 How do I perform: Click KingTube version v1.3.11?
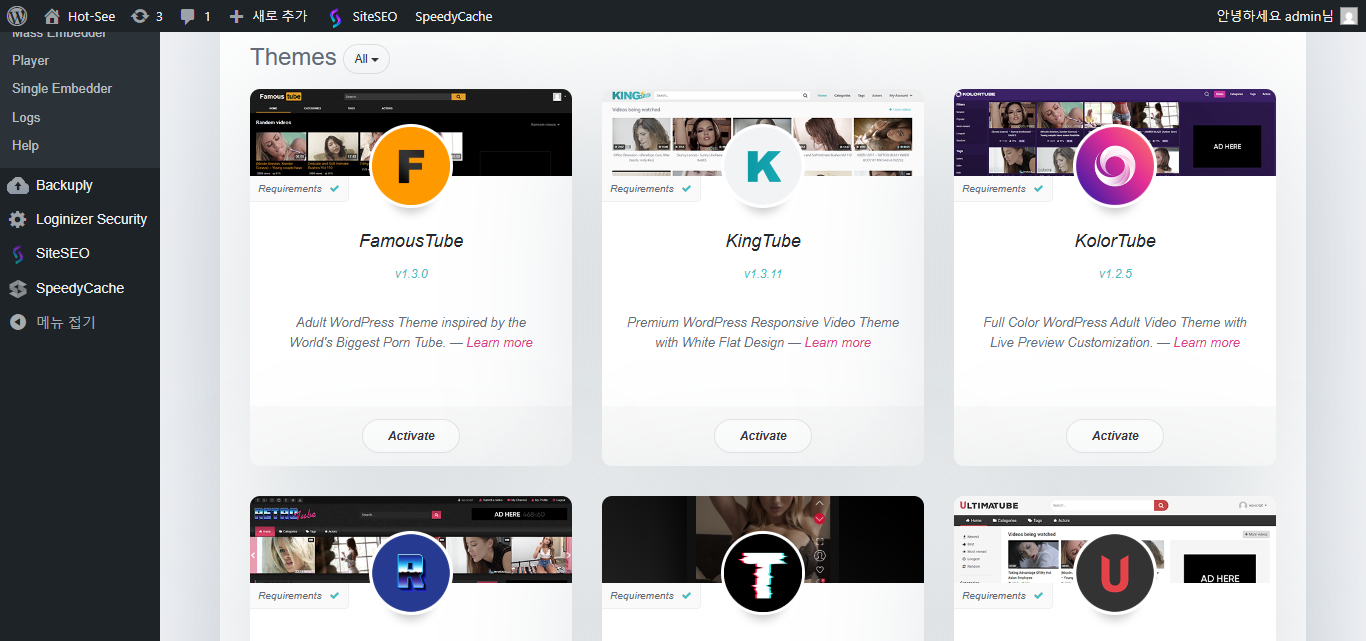click(x=763, y=273)
